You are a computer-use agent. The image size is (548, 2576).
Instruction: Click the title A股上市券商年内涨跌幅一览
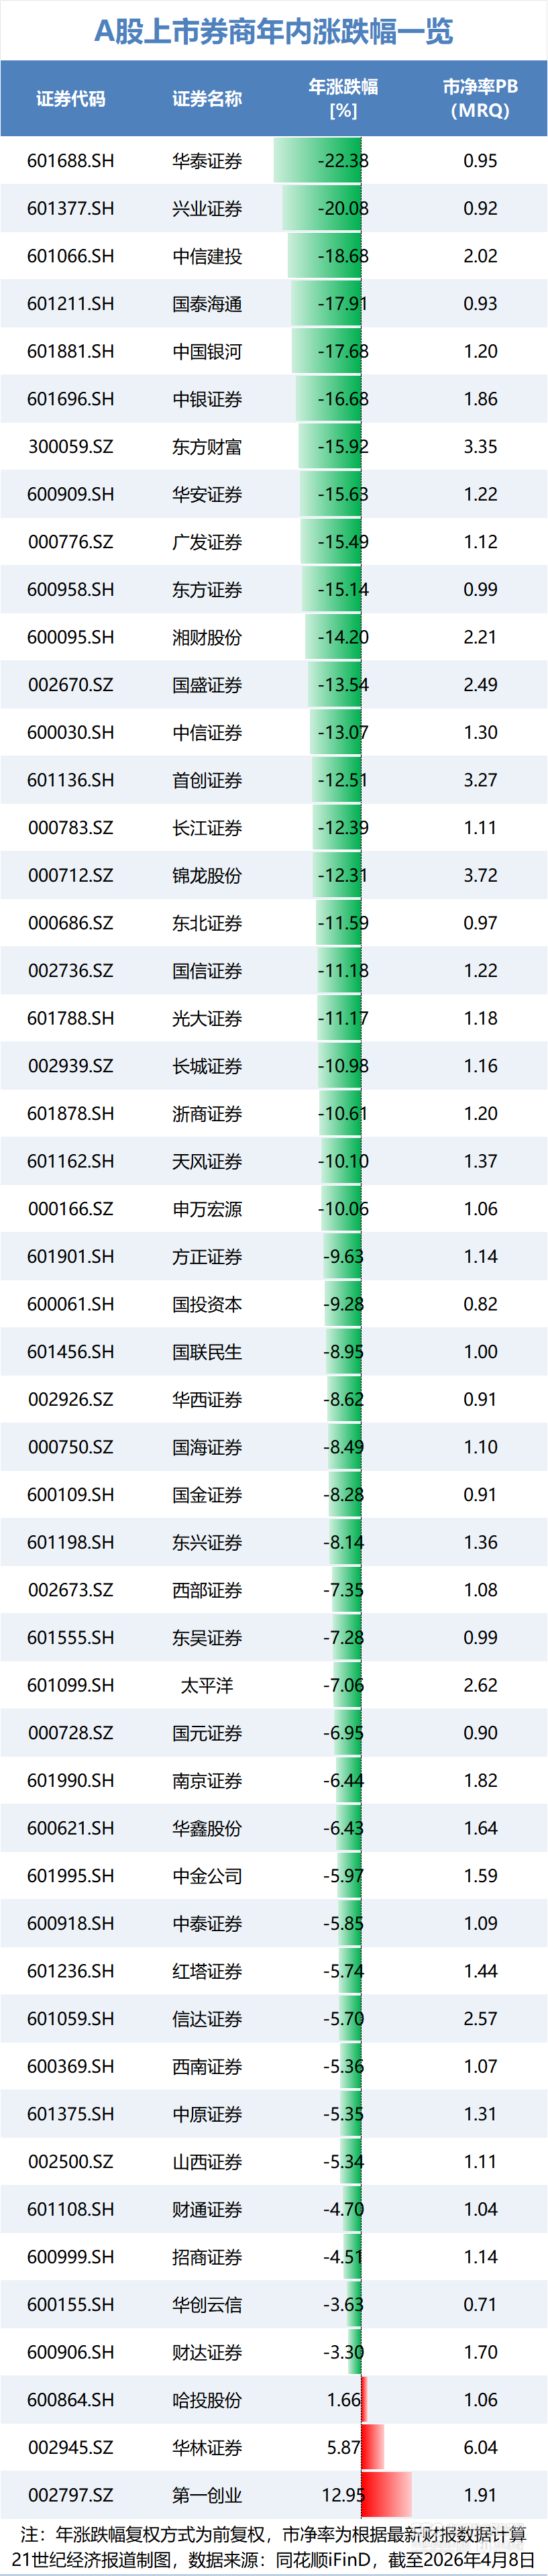[274, 32]
